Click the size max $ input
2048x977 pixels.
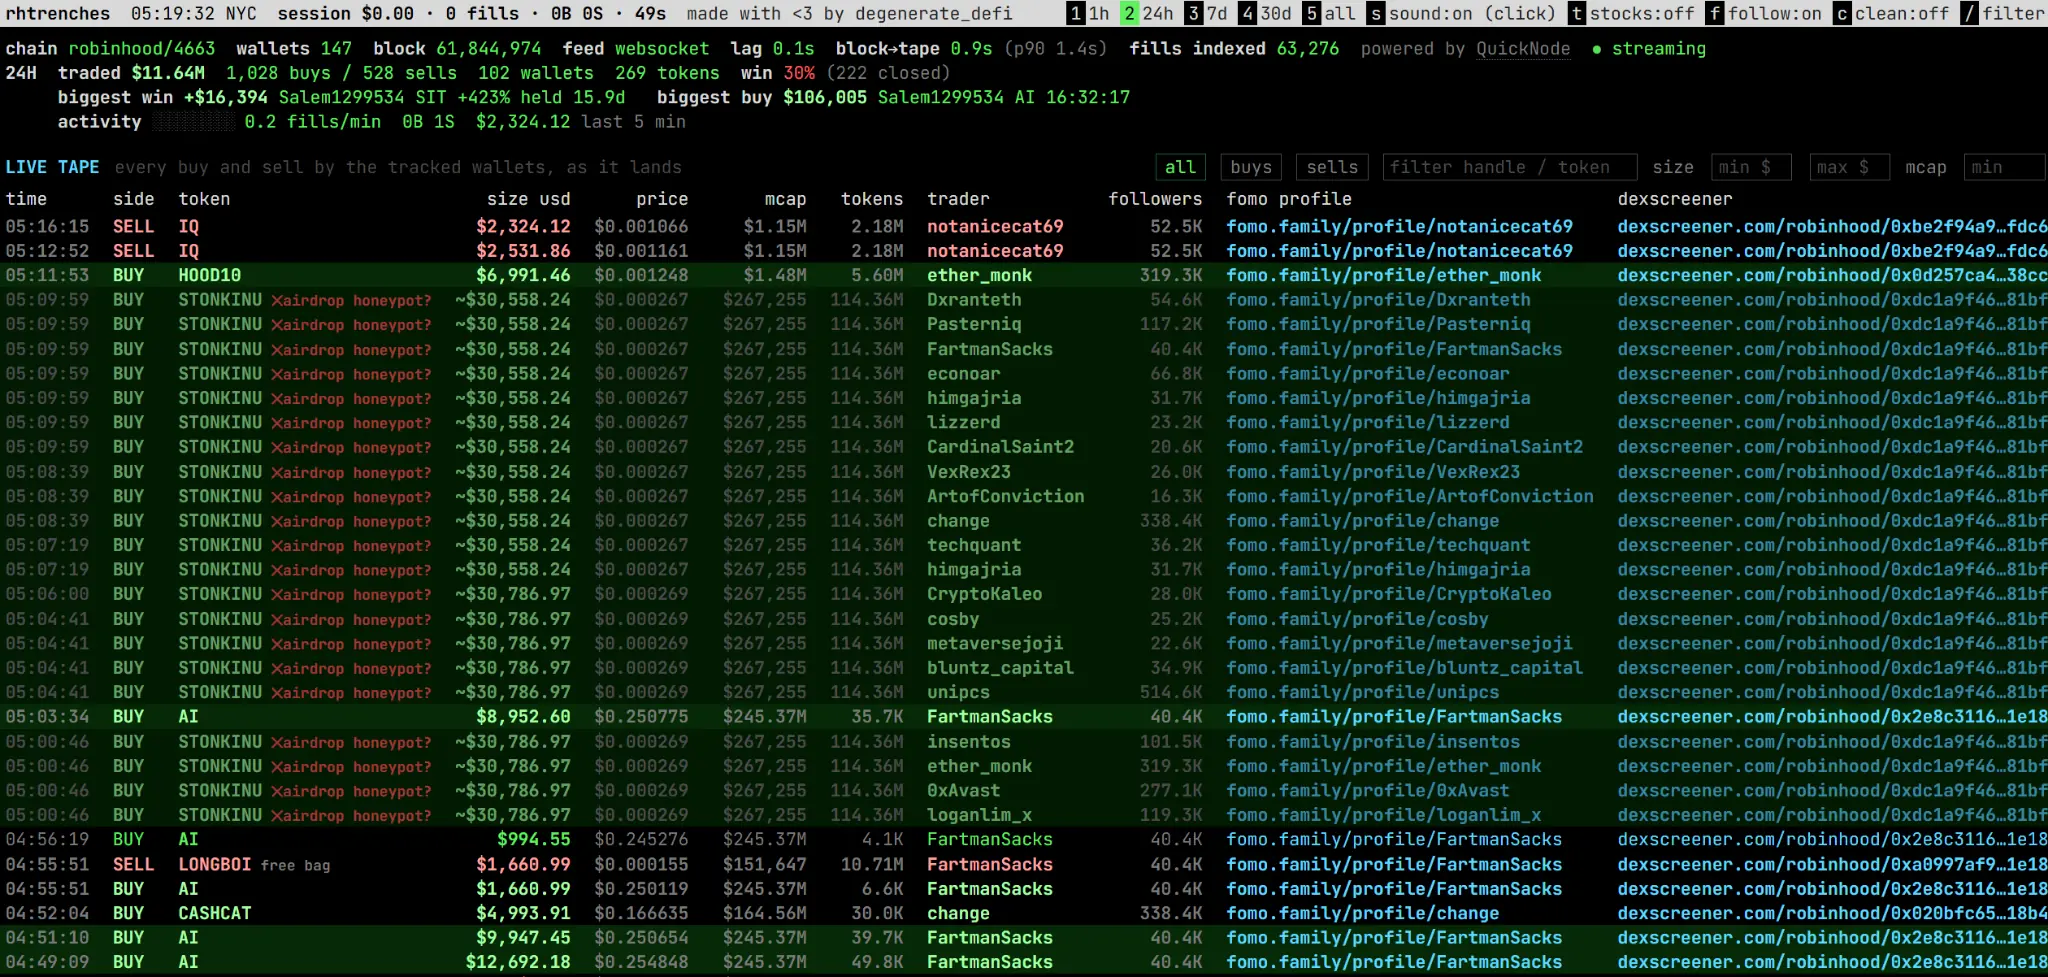tap(1849, 167)
